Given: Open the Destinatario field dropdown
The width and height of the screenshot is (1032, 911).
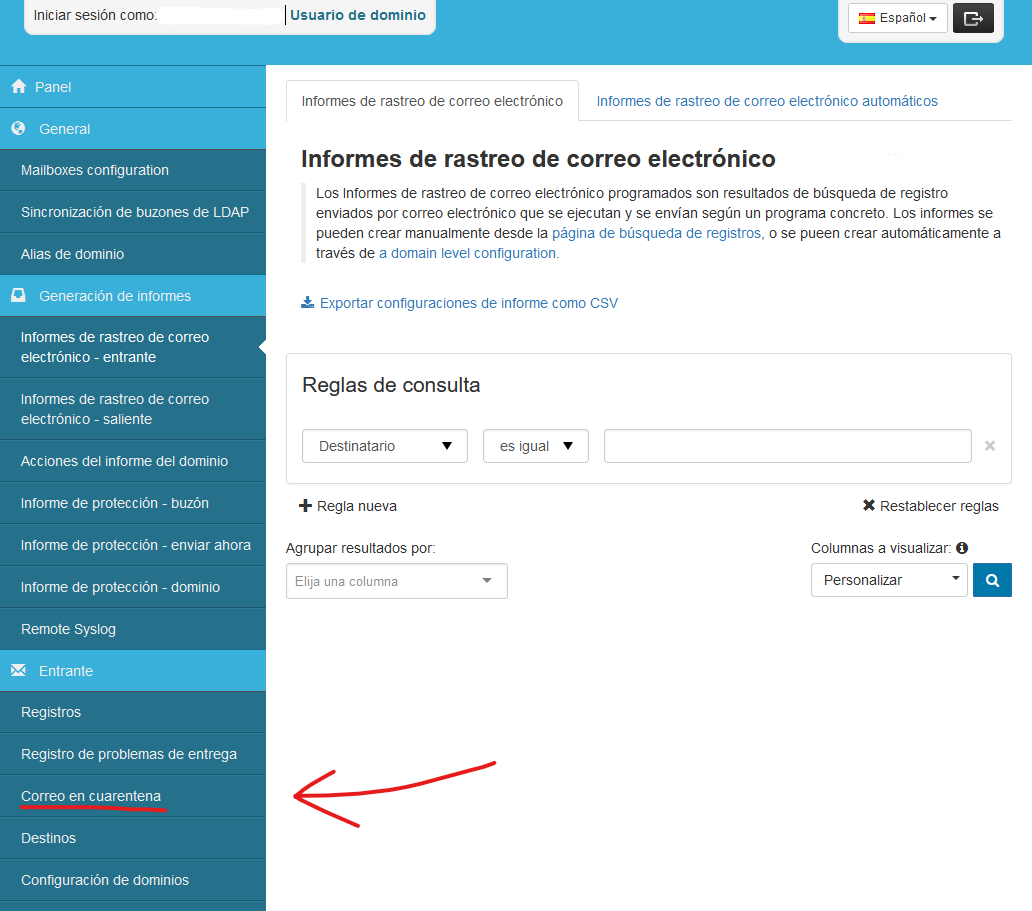Looking at the screenshot, I should point(384,446).
